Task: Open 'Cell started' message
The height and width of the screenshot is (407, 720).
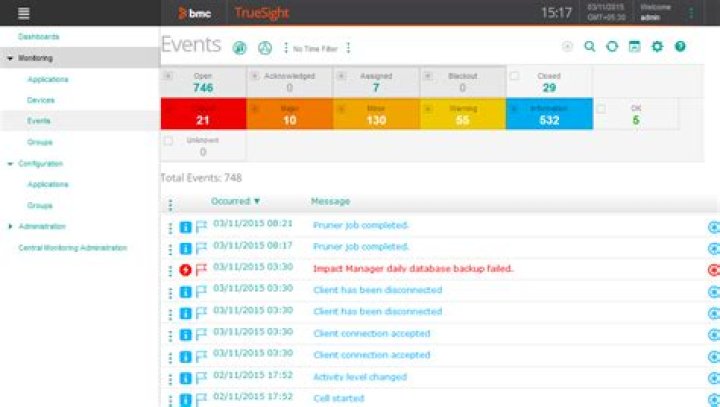Action: (x=339, y=399)
